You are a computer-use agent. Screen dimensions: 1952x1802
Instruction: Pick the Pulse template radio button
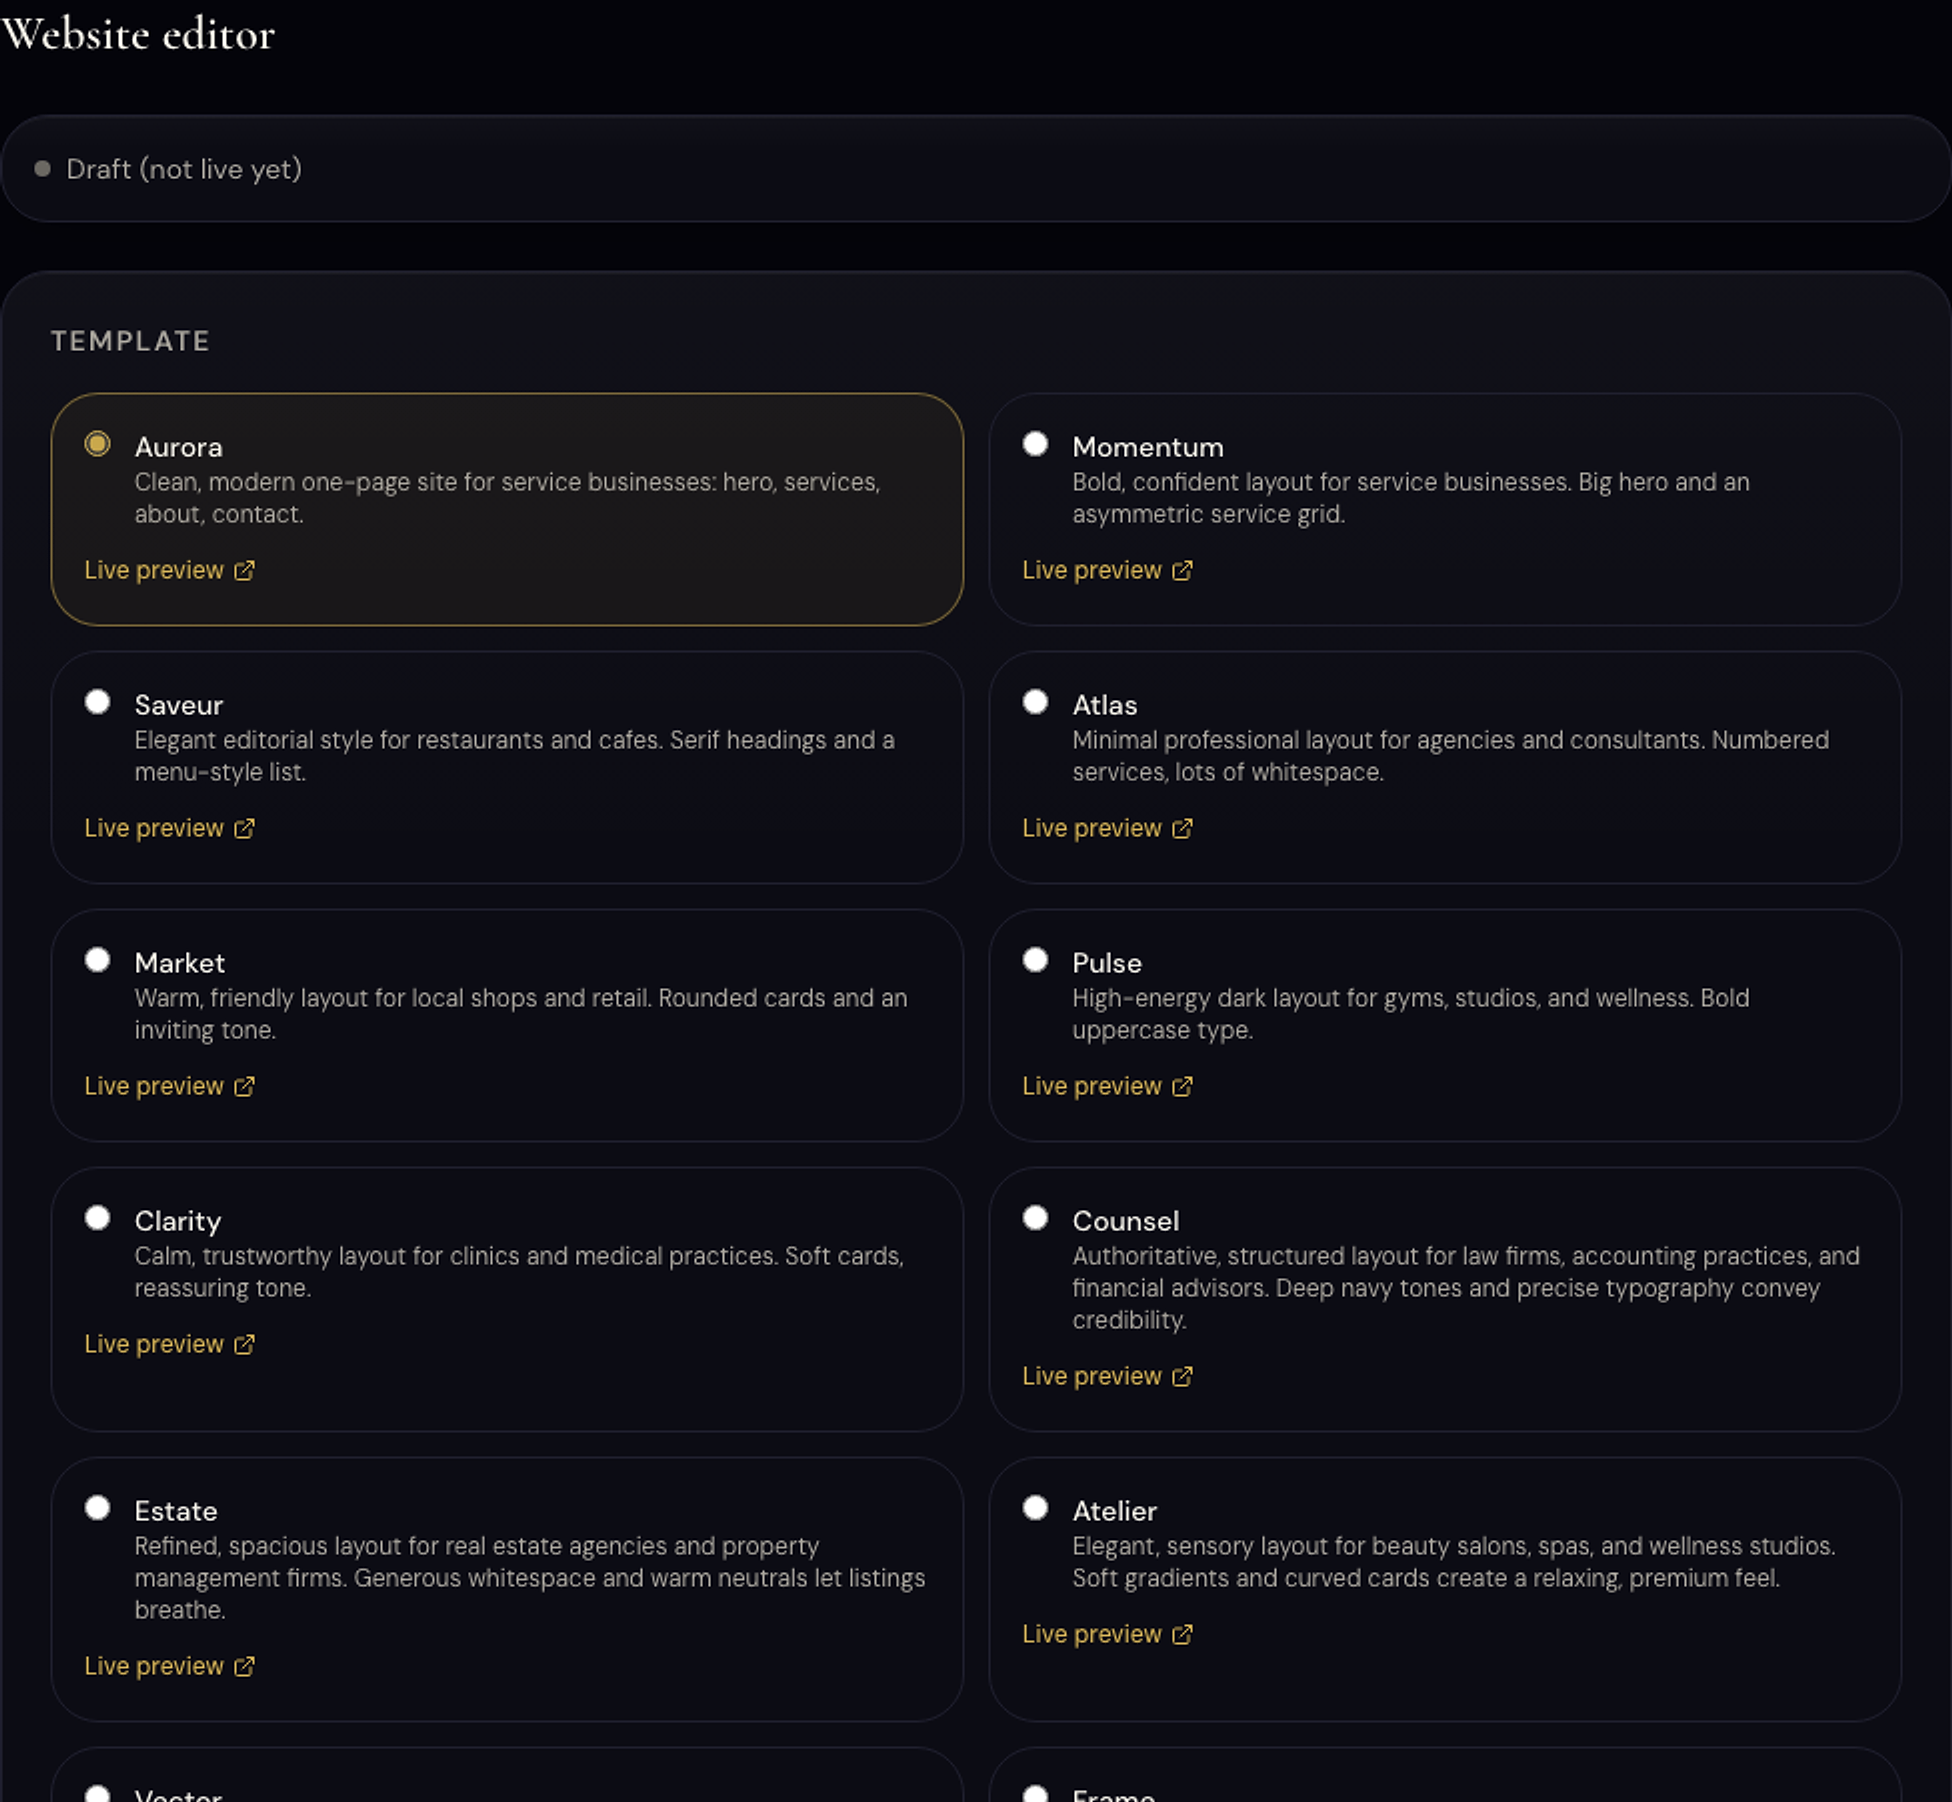pyautogui.click(x=1035, y=960)
